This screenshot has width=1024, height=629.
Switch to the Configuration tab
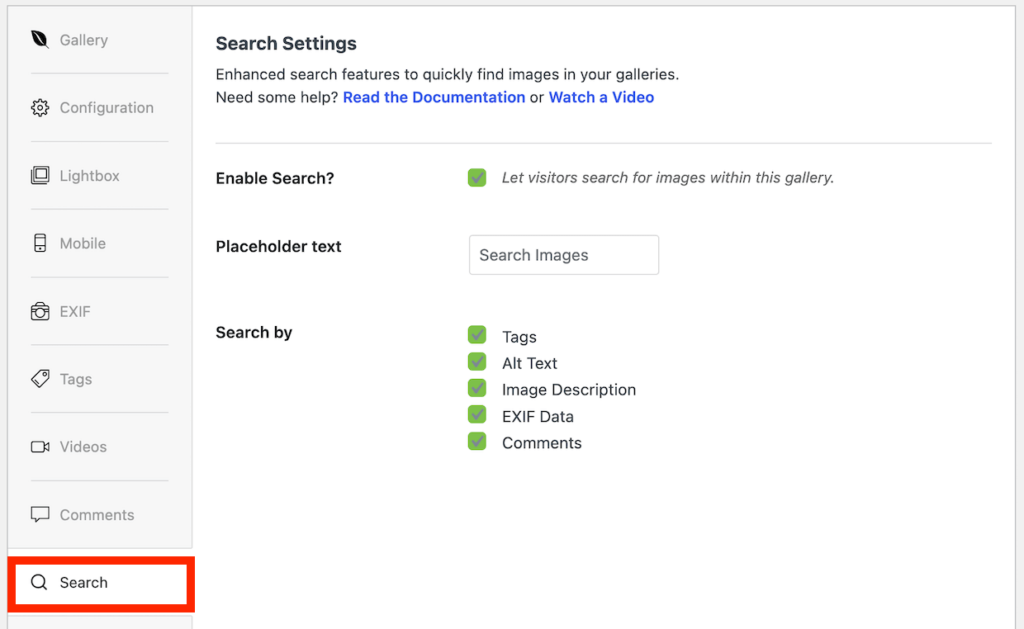click(x=106, y=108)
